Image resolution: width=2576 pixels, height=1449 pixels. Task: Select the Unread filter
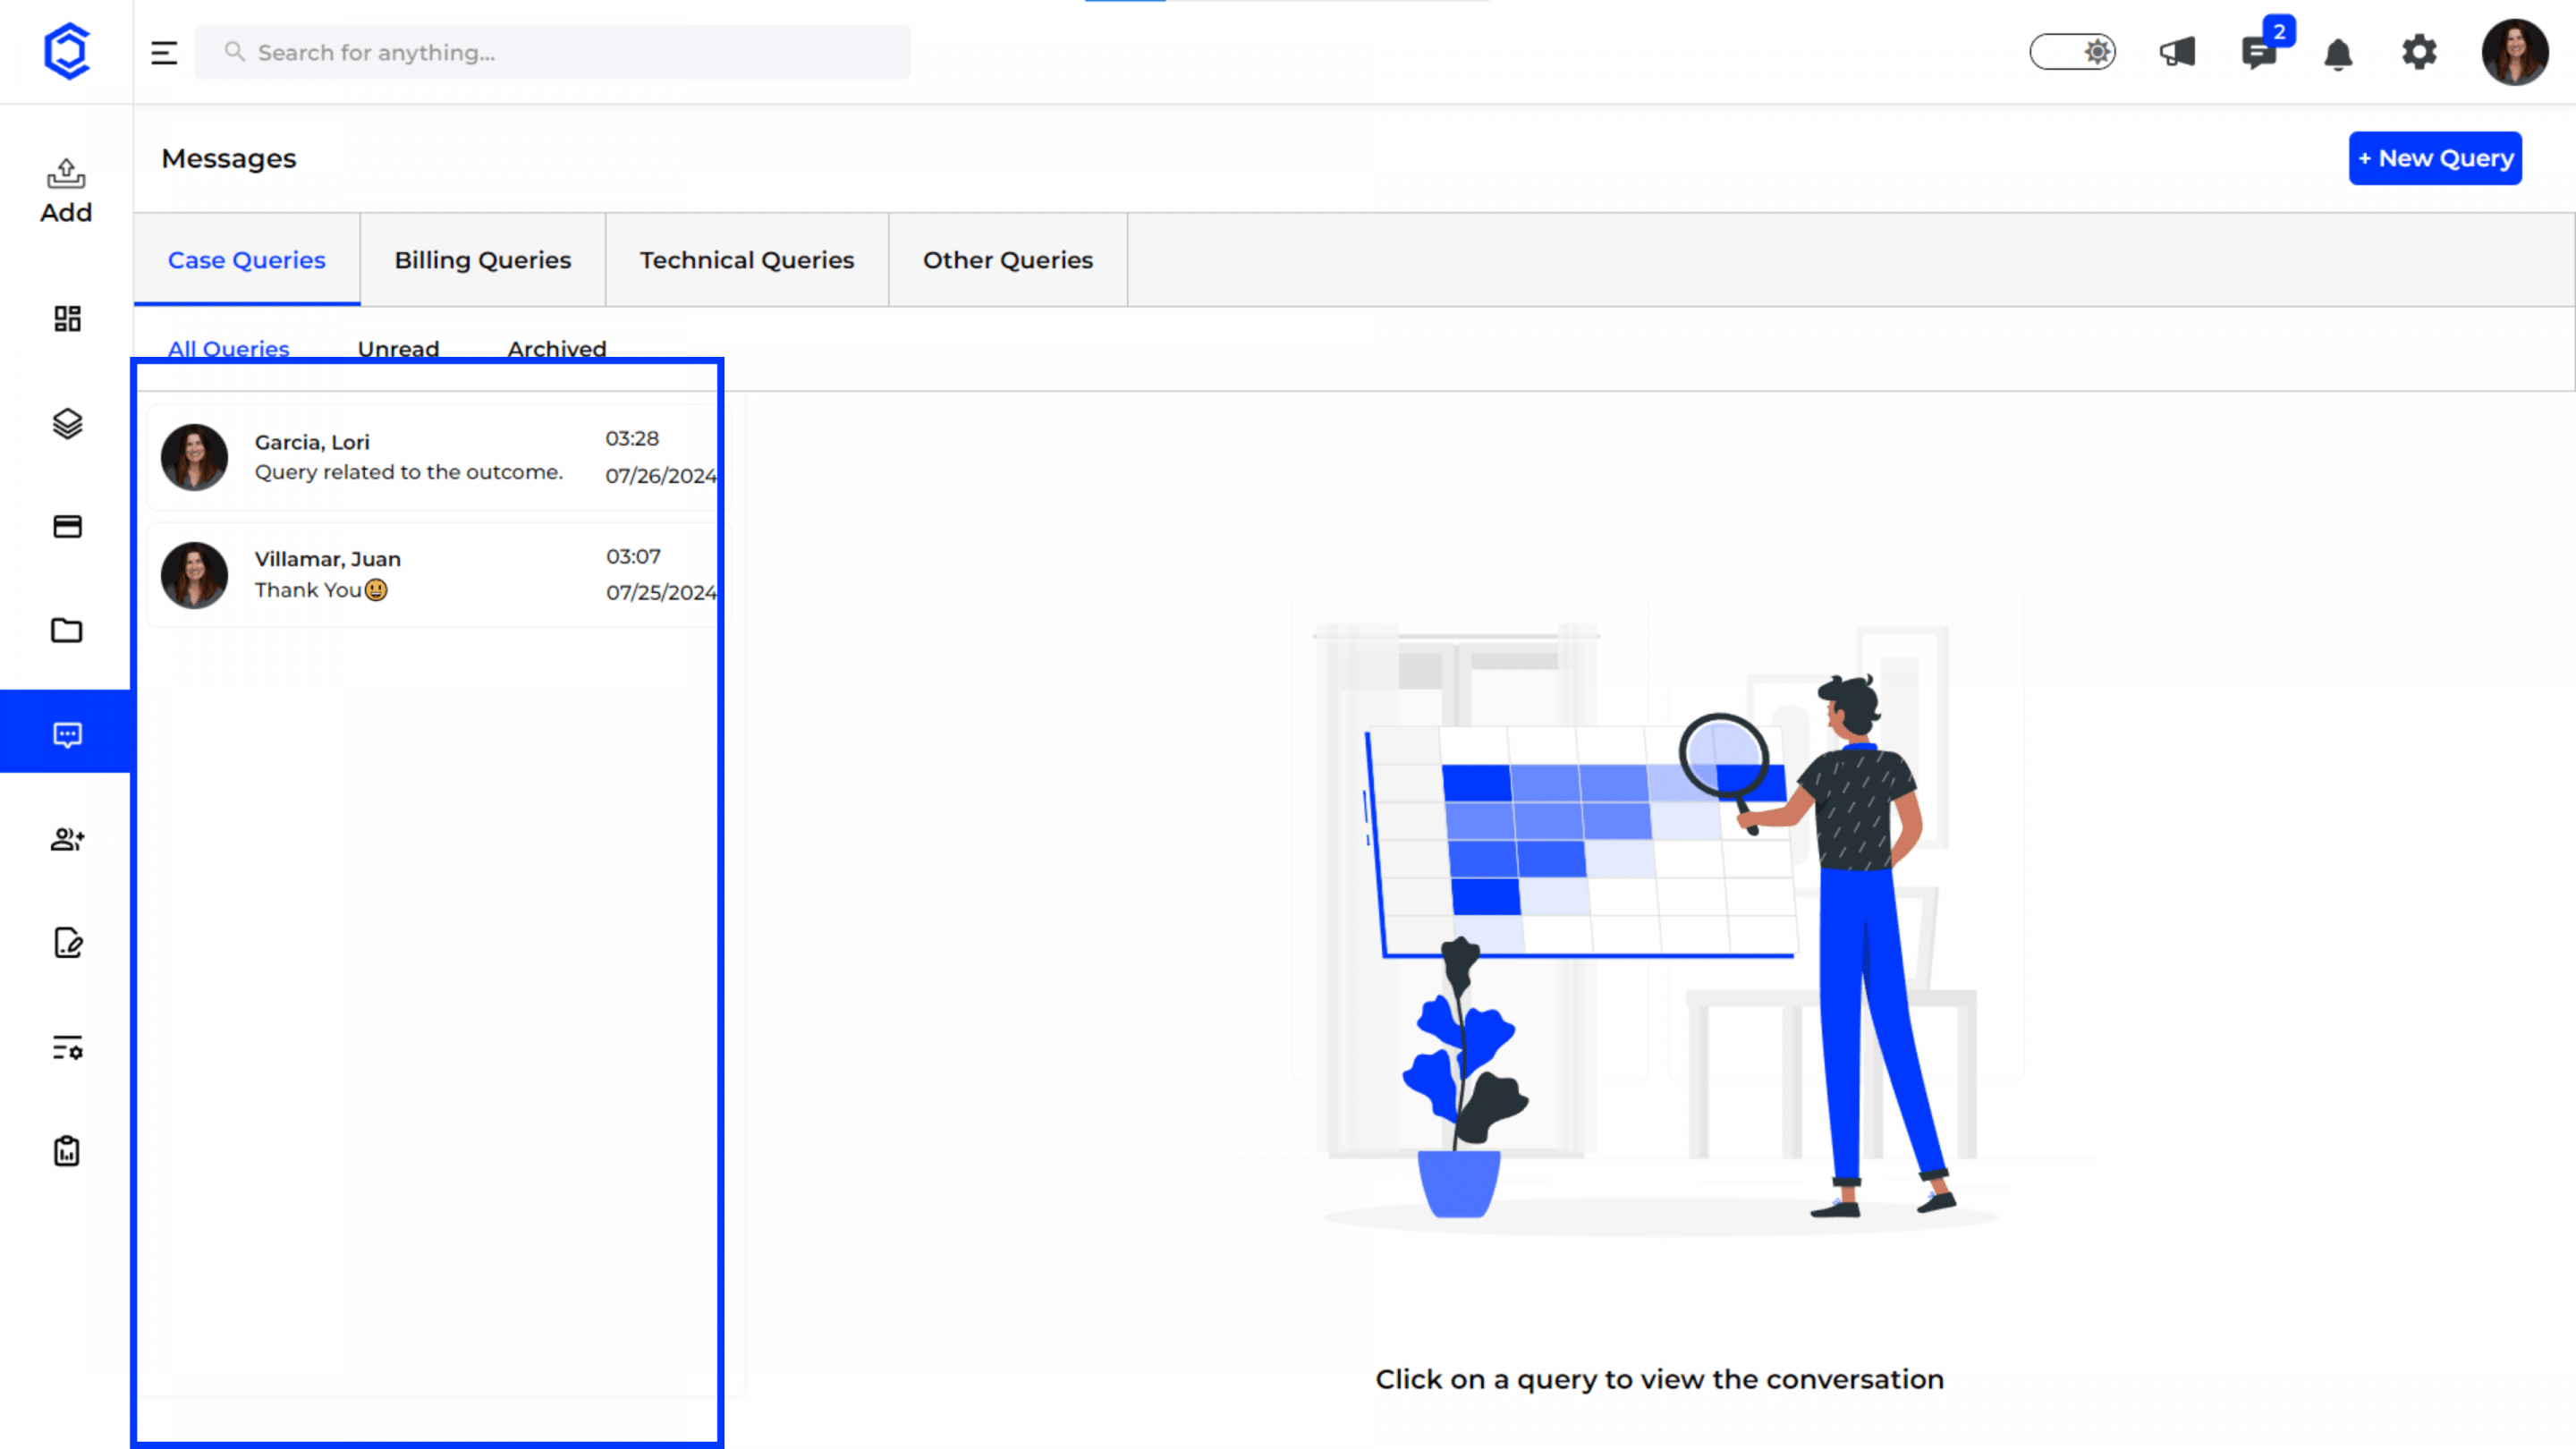pos(398,349)
